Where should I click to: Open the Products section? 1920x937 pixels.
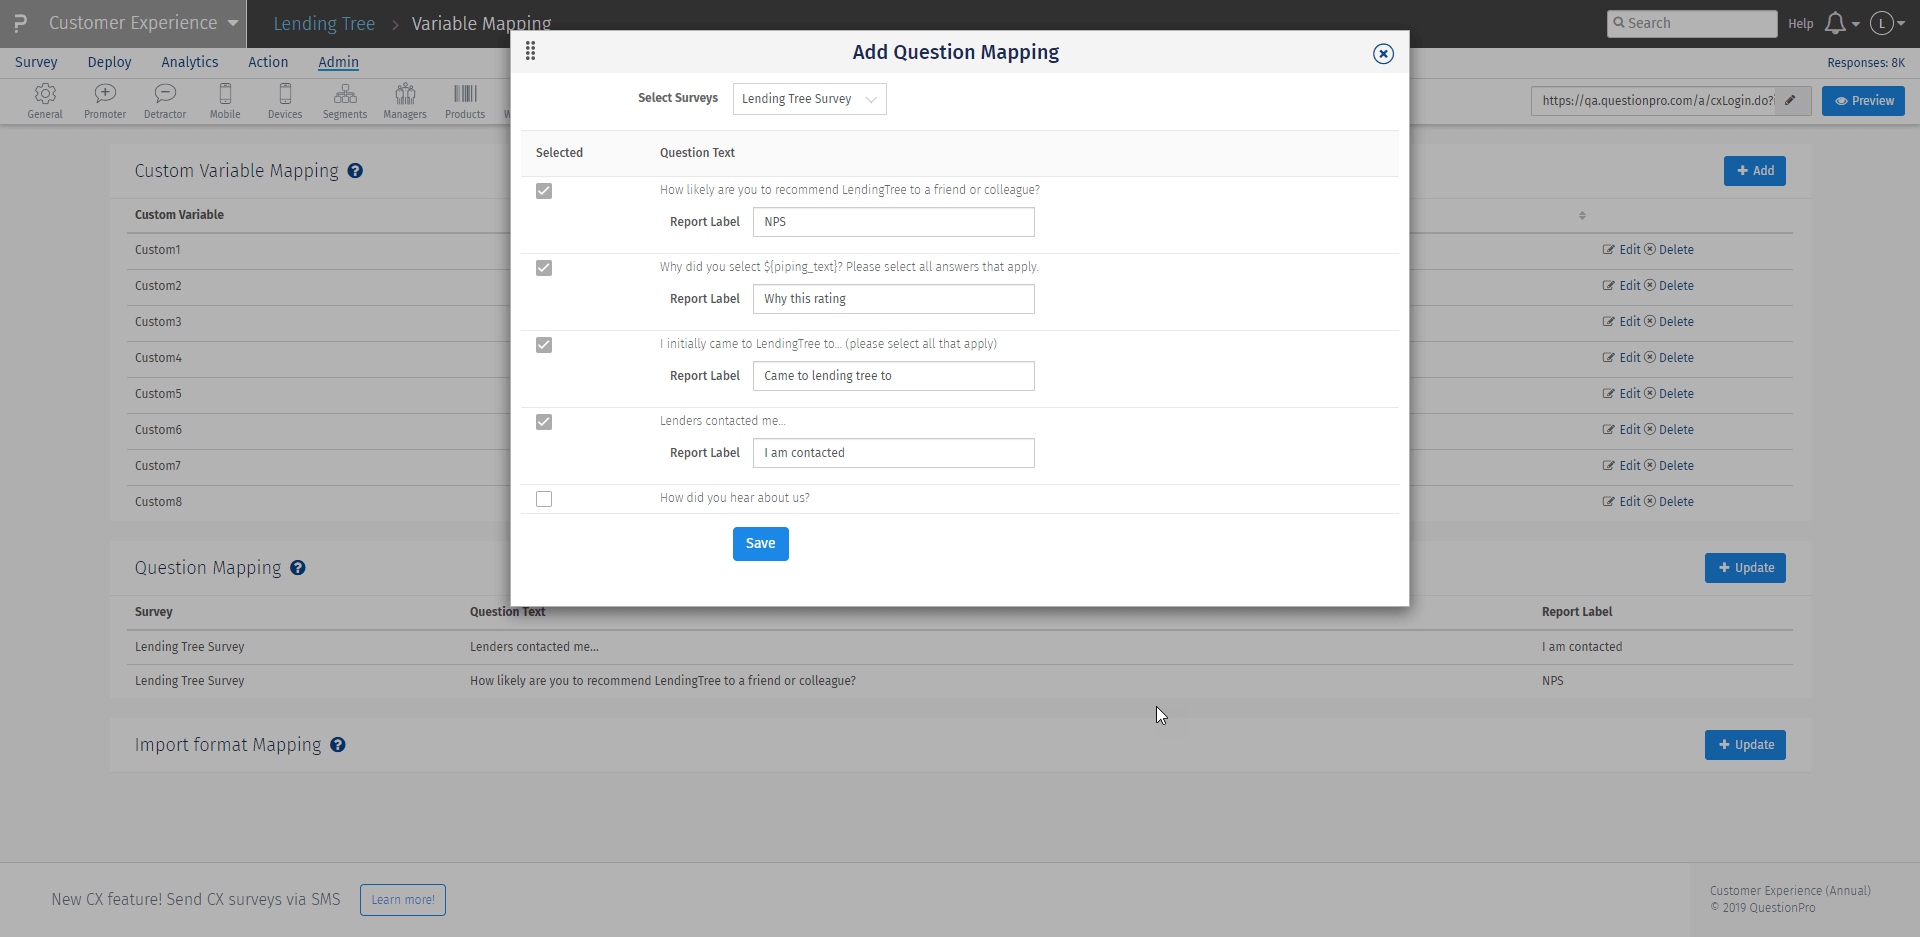(x=464, y=100)
